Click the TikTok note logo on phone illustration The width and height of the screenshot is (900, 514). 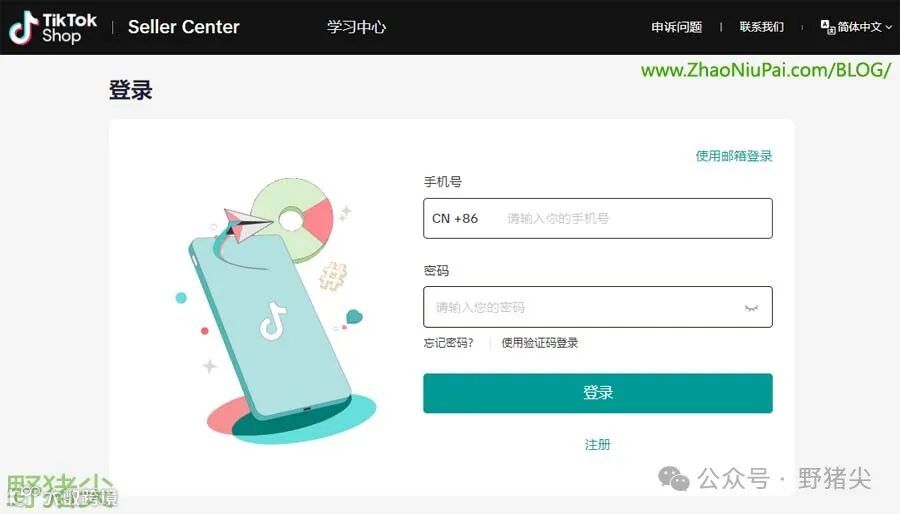point(273,321)
